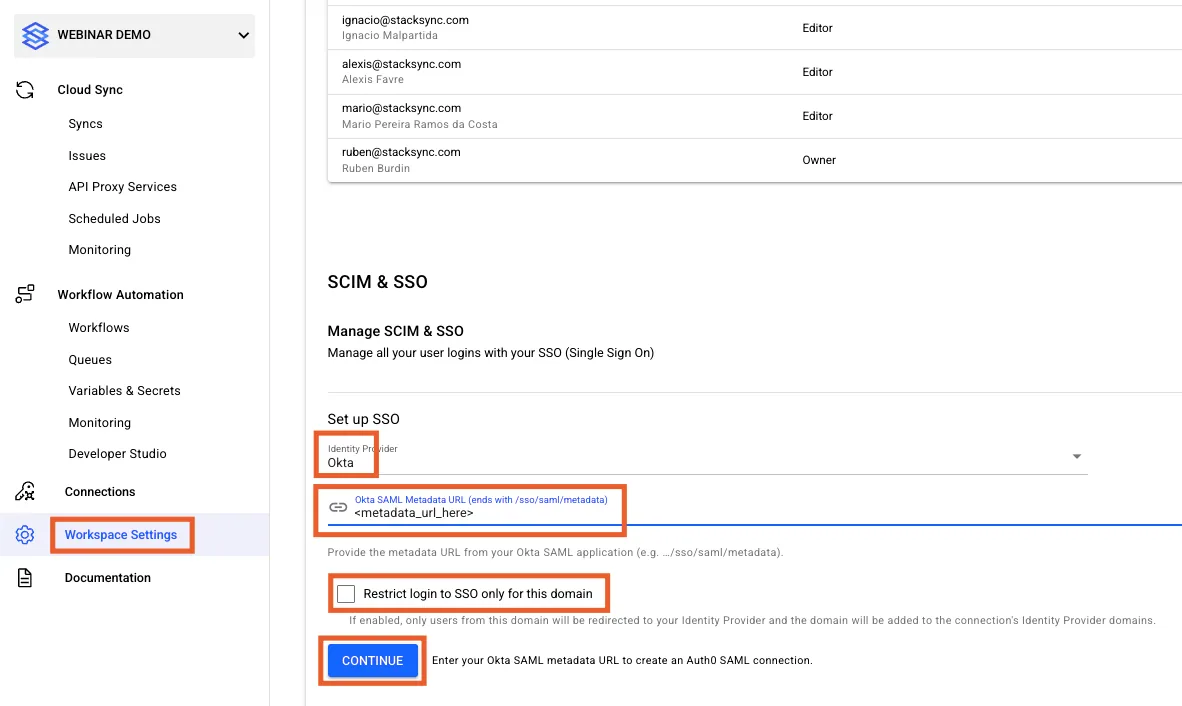This screenshot has height=706, width=1182.
Task: Click the Workspace Settings gear icon
Action: (25, 535)
